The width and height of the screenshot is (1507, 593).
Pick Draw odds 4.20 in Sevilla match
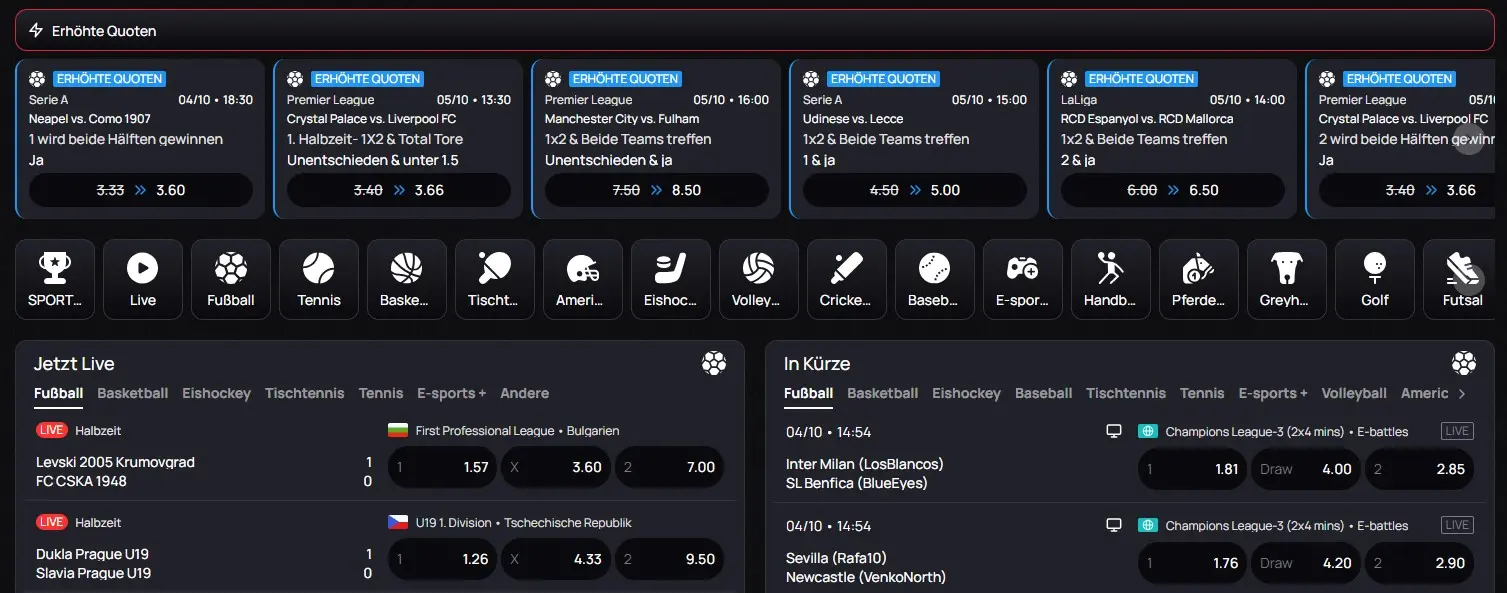pyautogui.click(x=1306, y=563)
